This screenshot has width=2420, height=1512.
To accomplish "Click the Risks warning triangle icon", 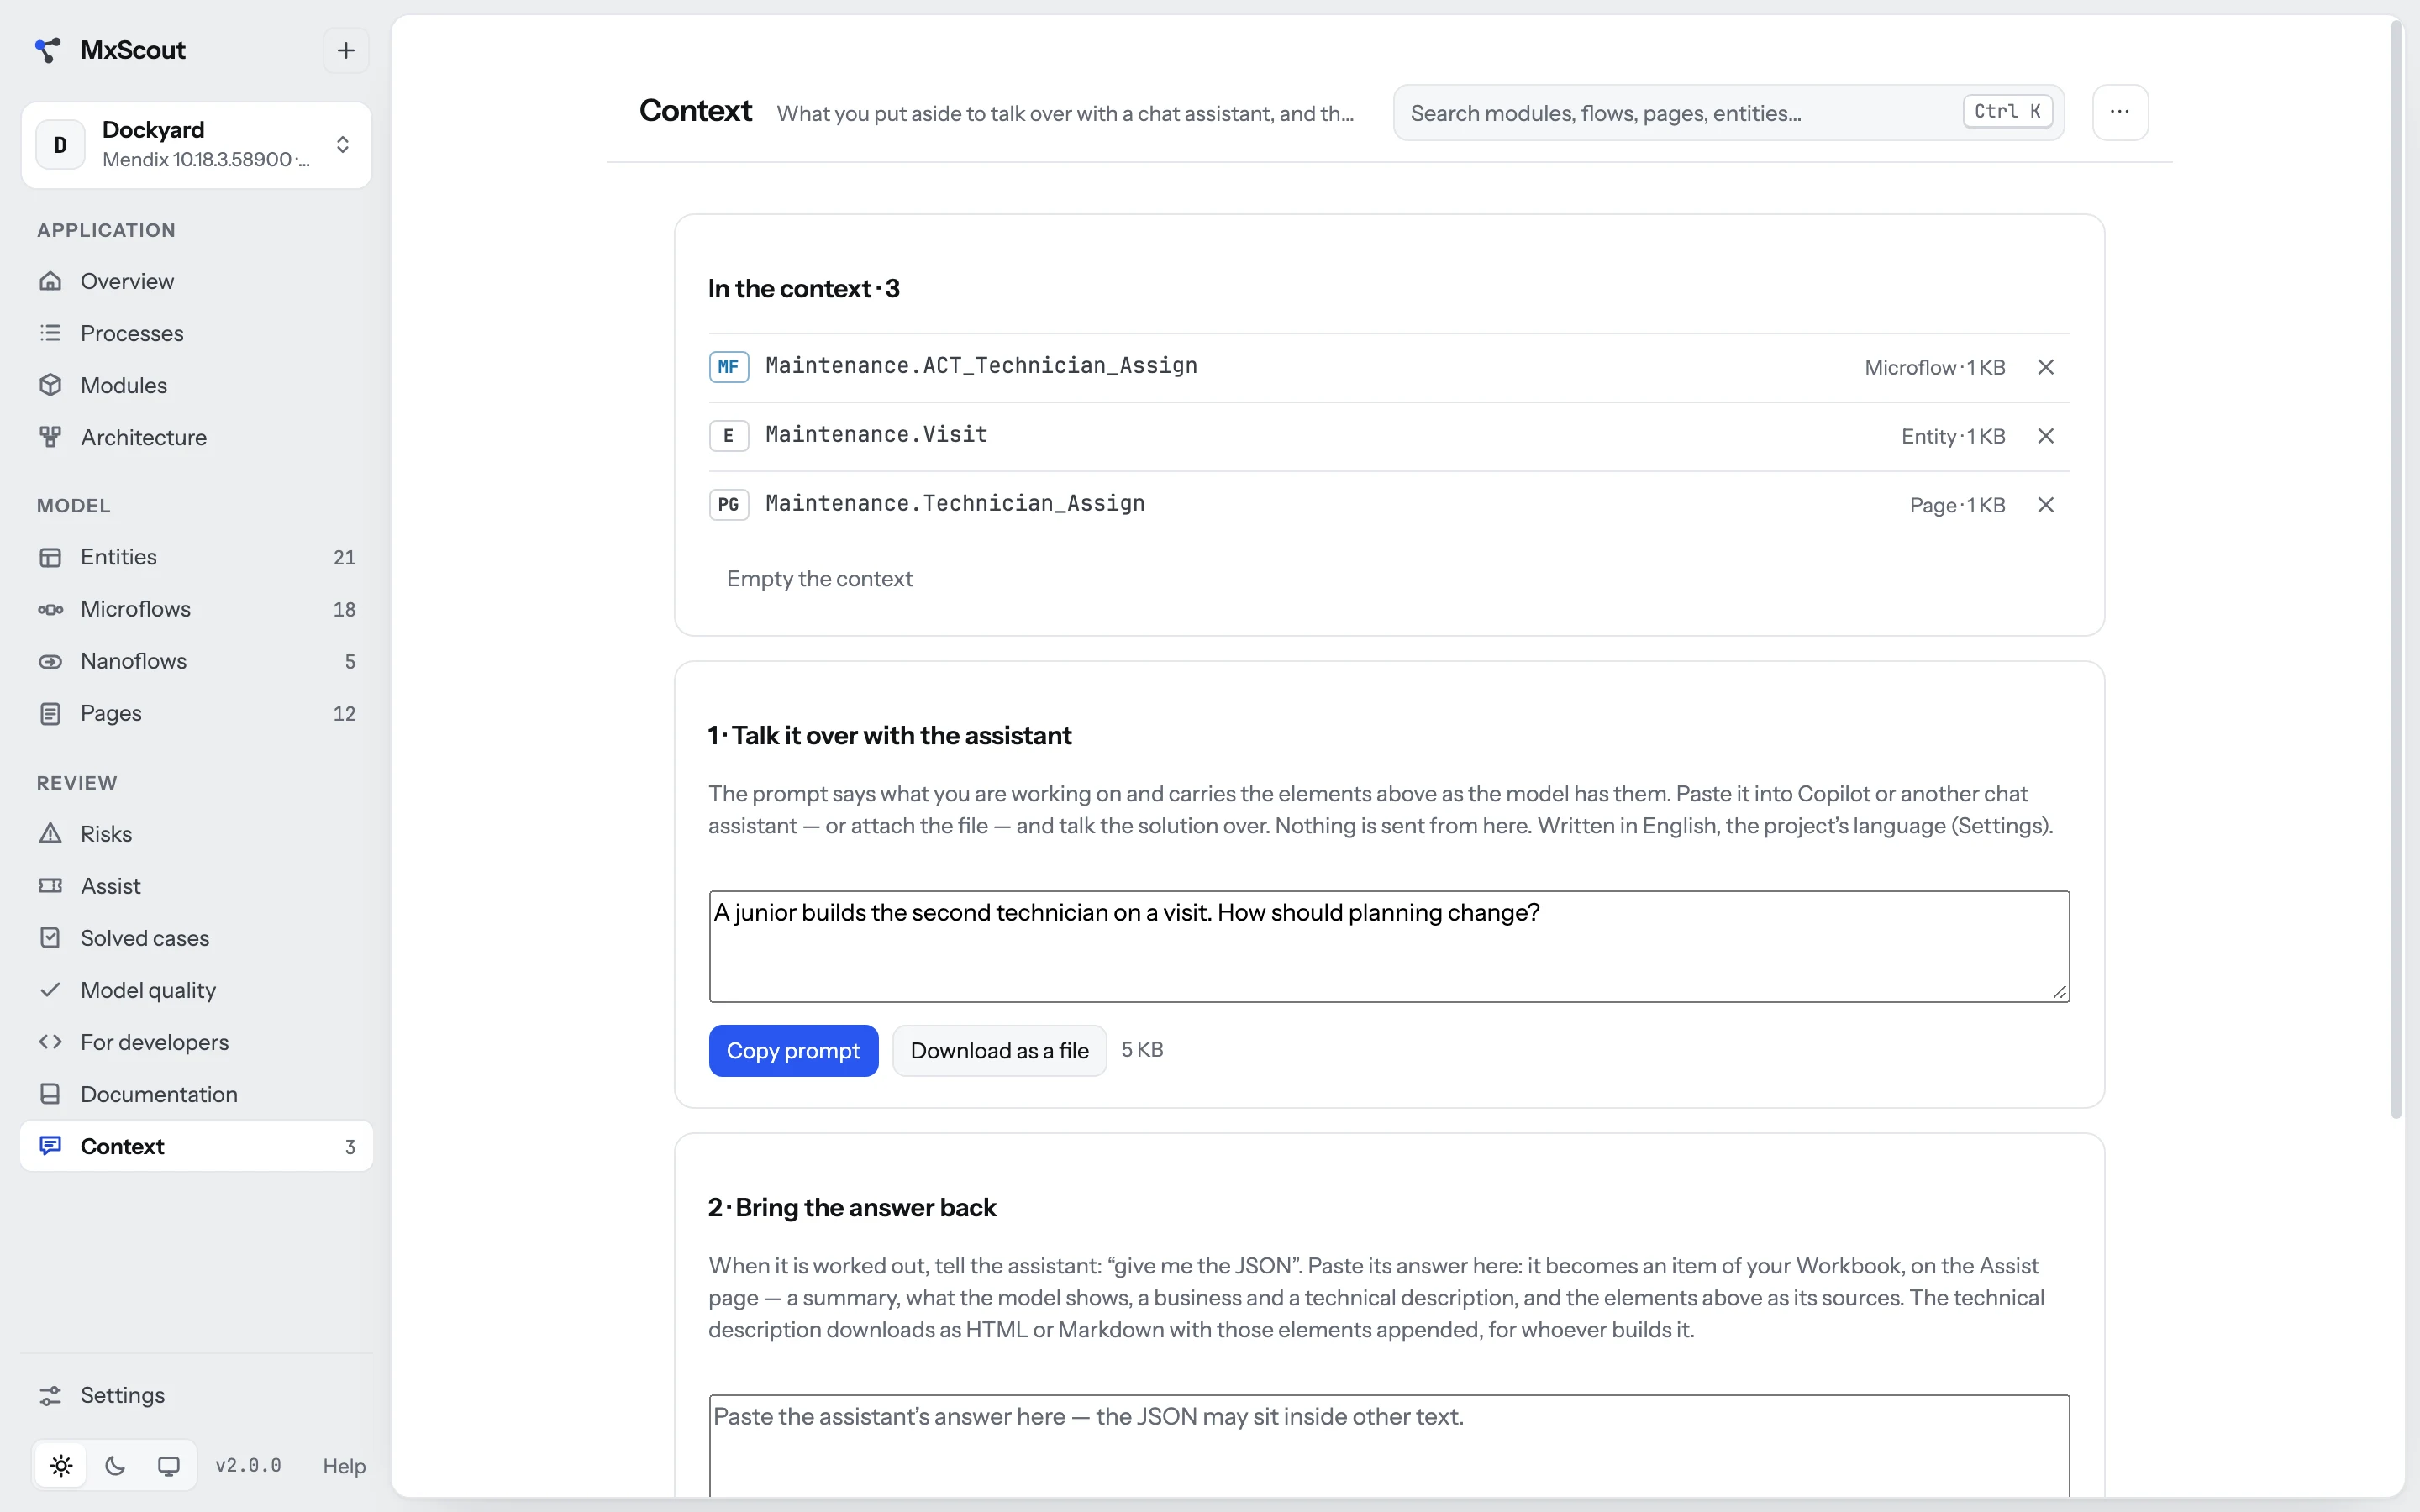I will point(50,833).
